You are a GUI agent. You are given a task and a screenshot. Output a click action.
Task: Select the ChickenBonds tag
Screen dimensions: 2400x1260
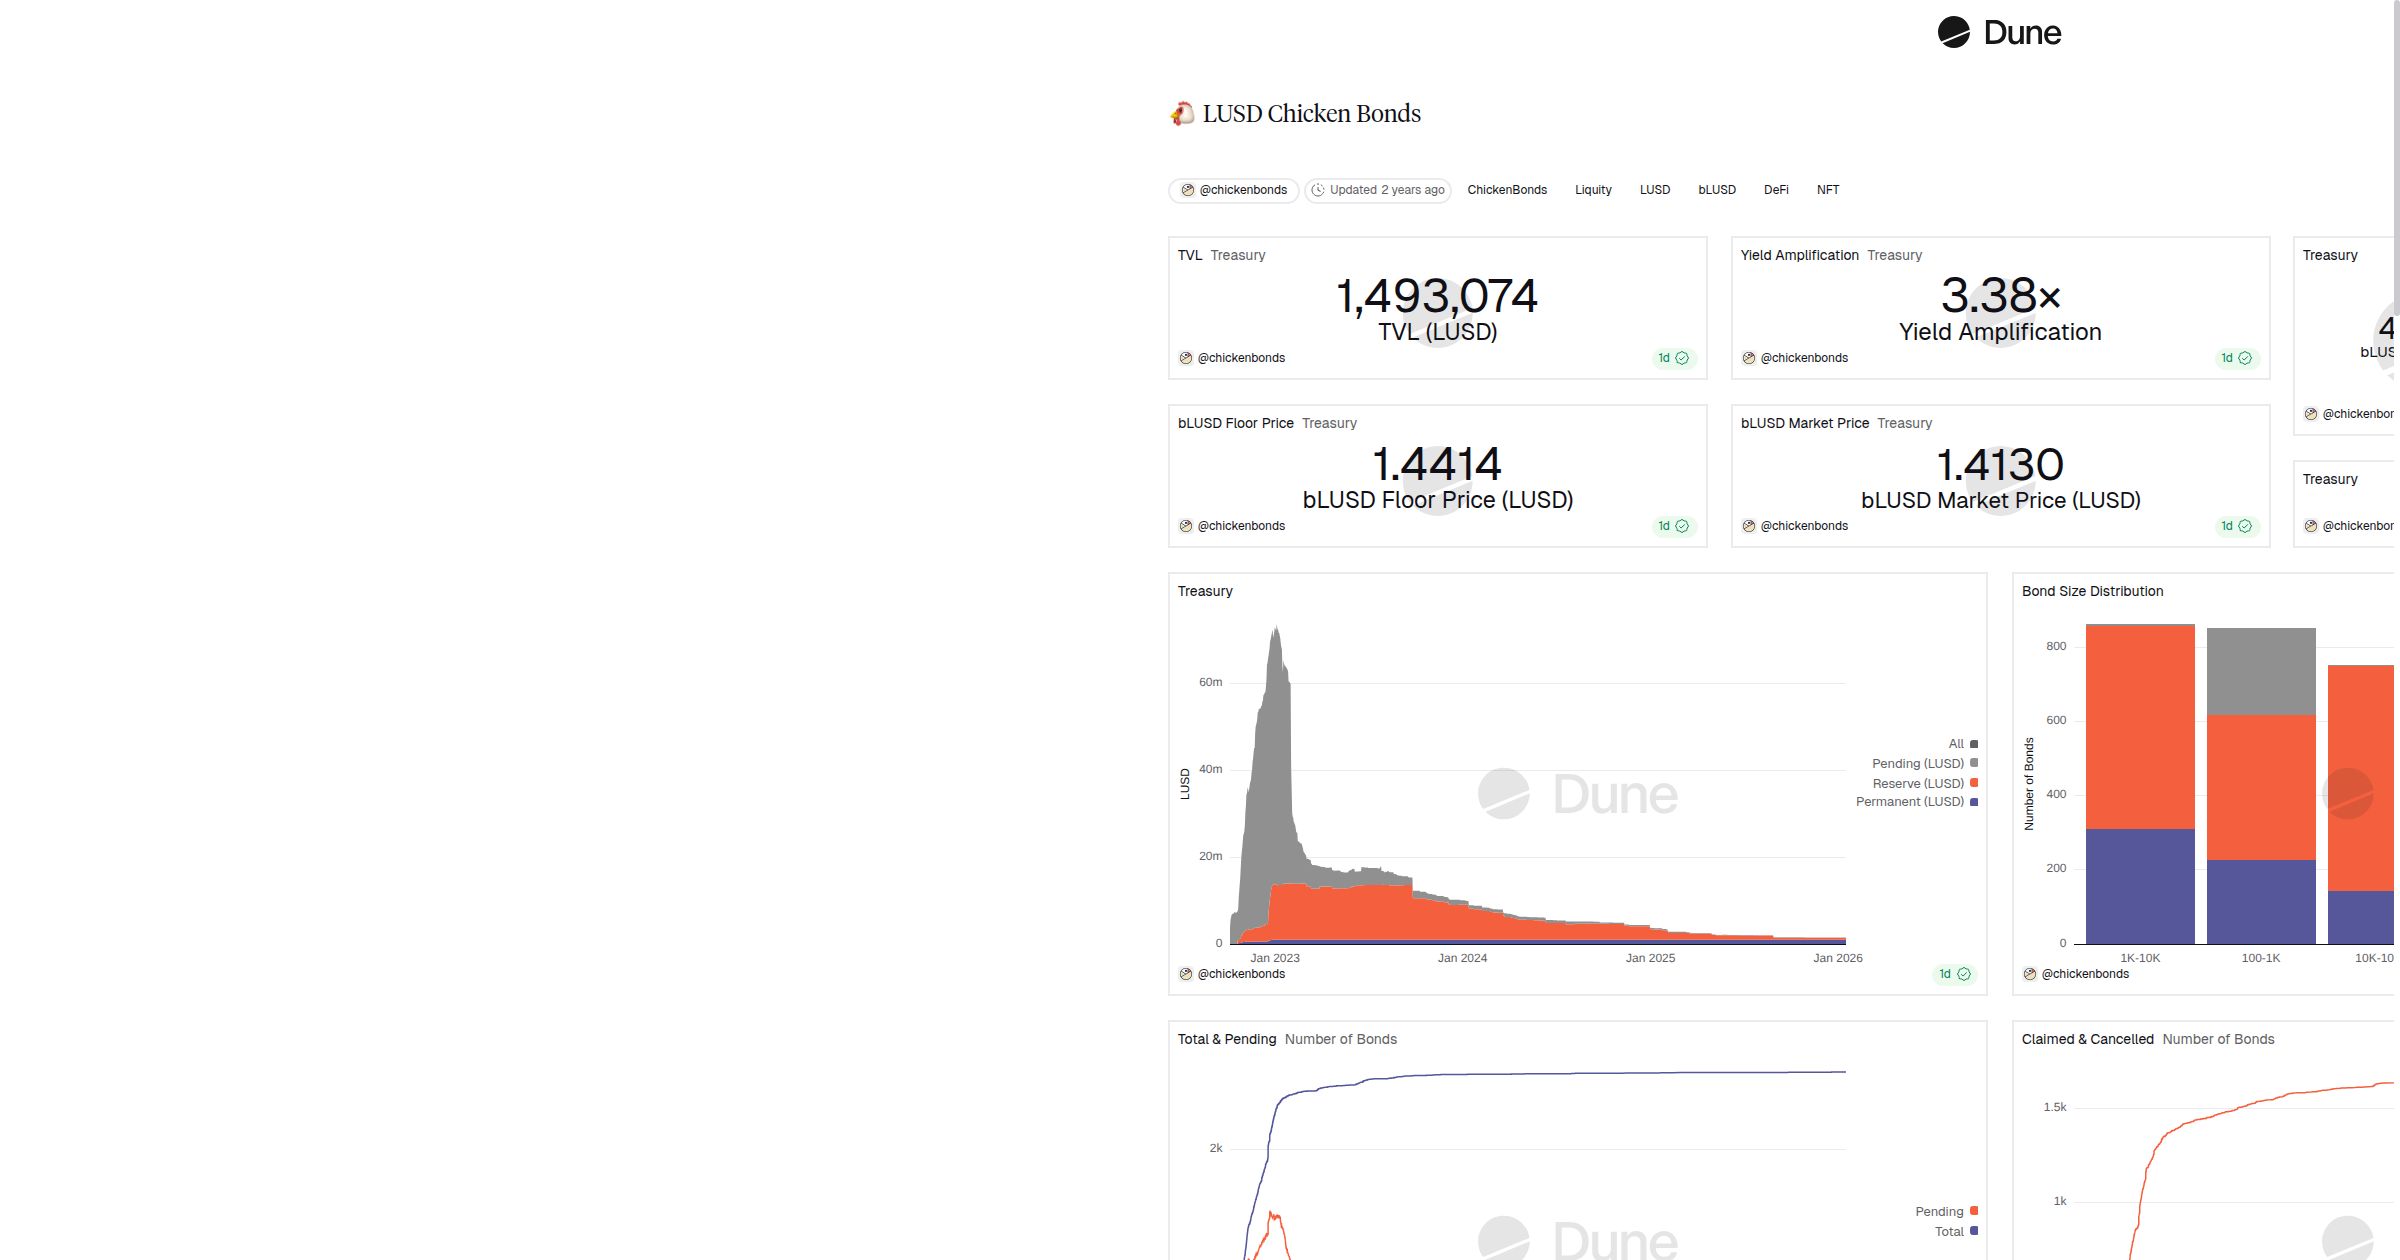click(1506, 190)
